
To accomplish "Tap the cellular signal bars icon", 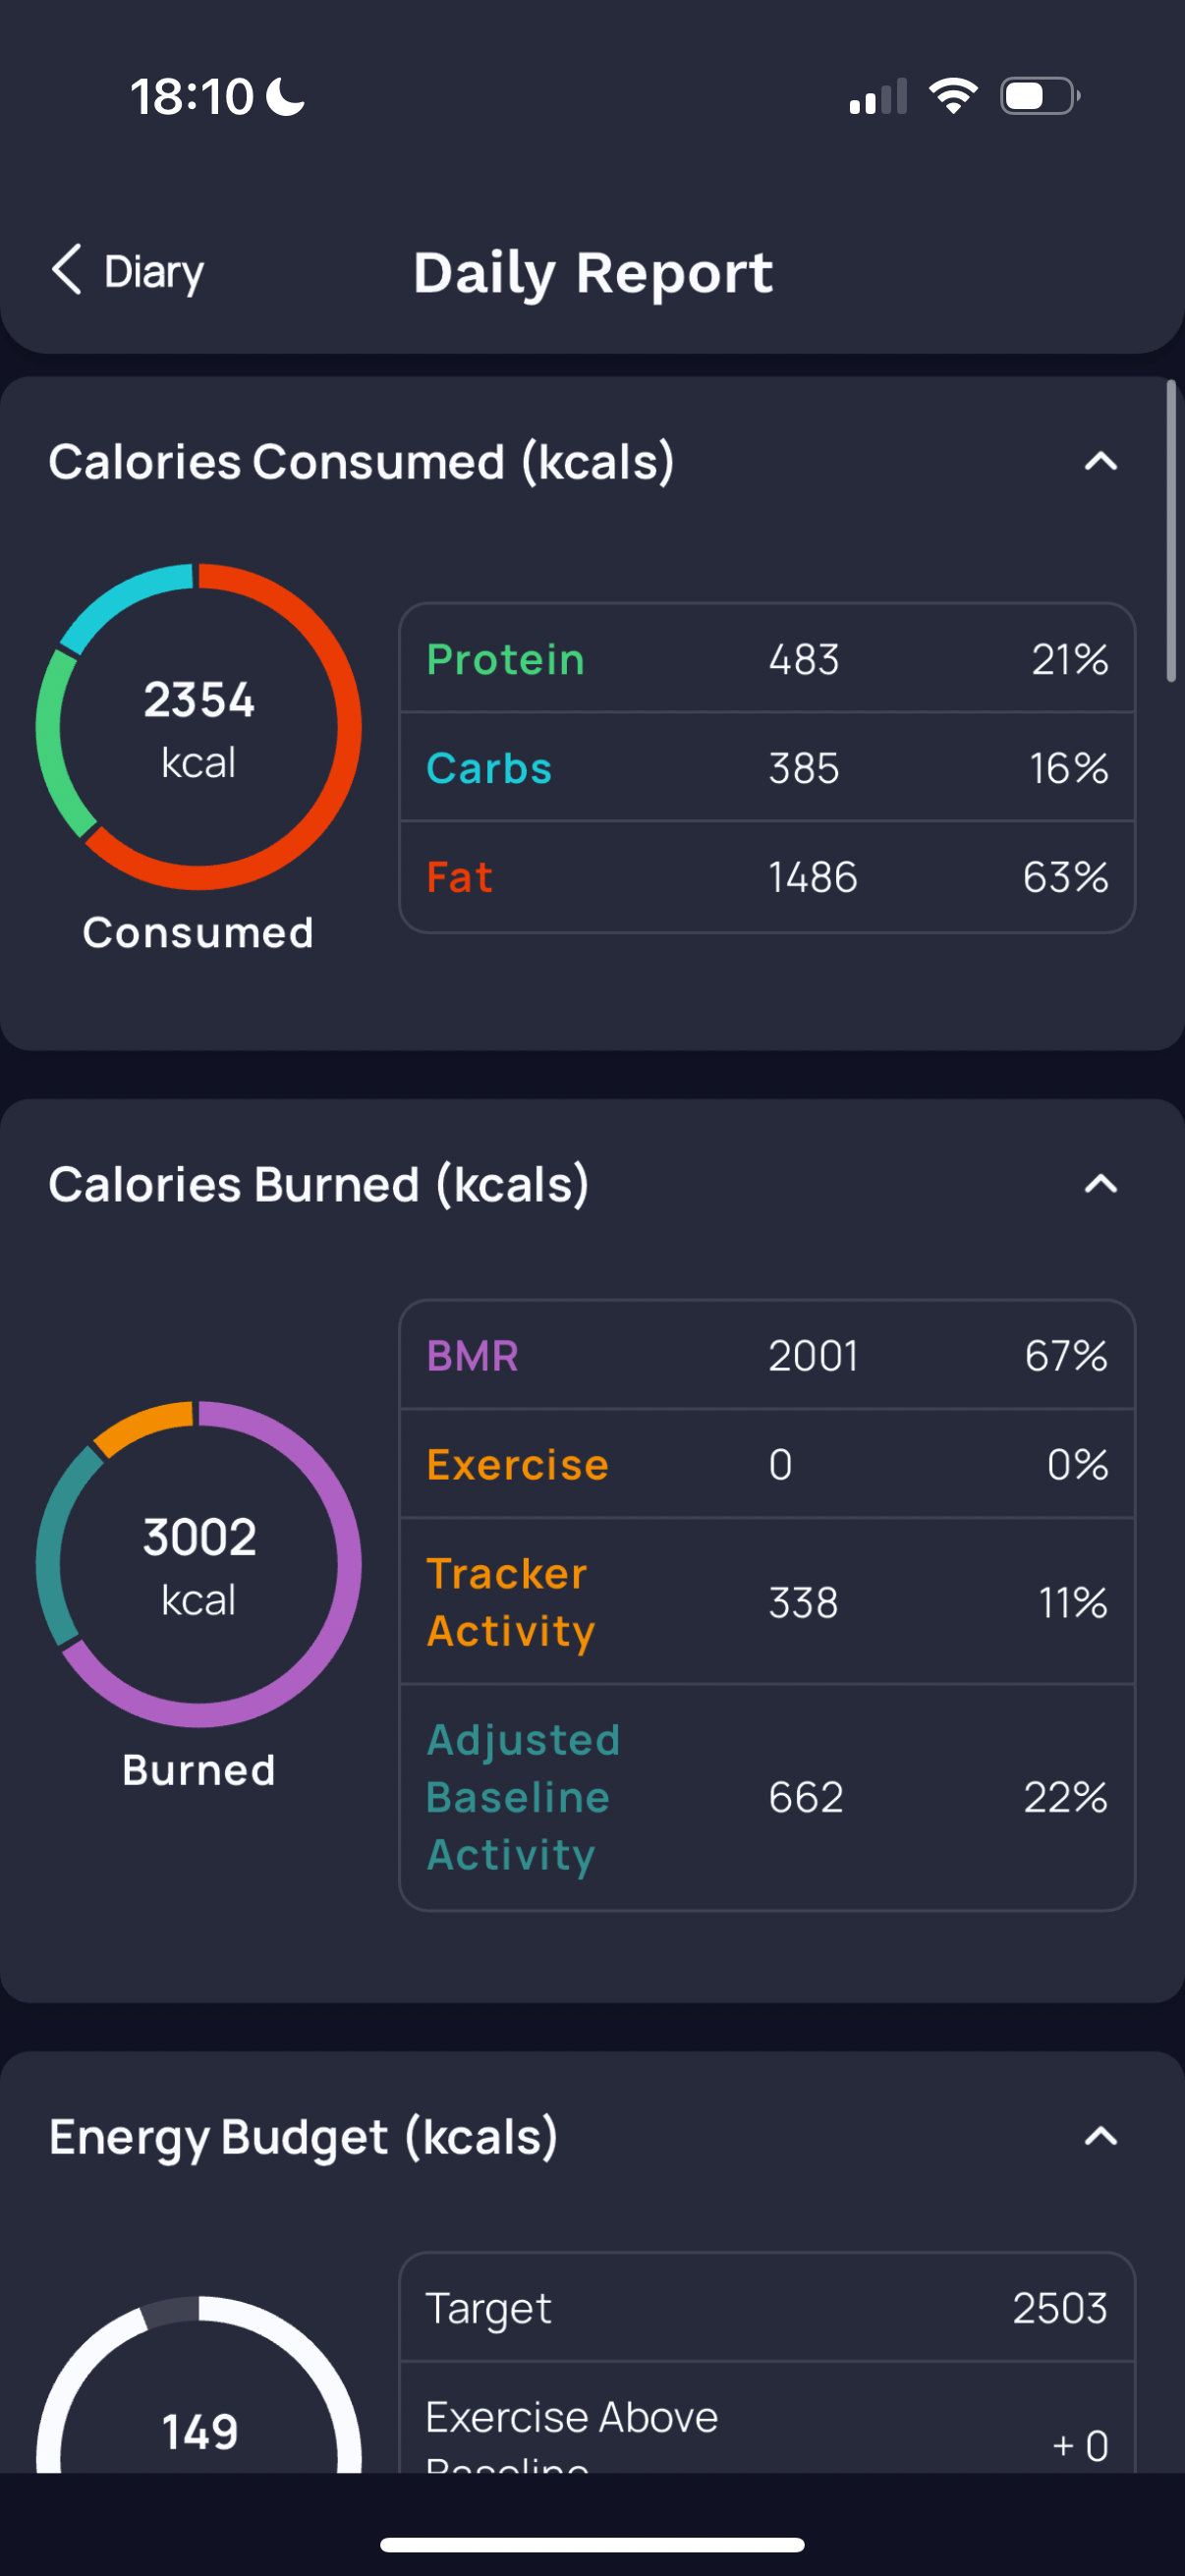I will [x=878, y=96].
